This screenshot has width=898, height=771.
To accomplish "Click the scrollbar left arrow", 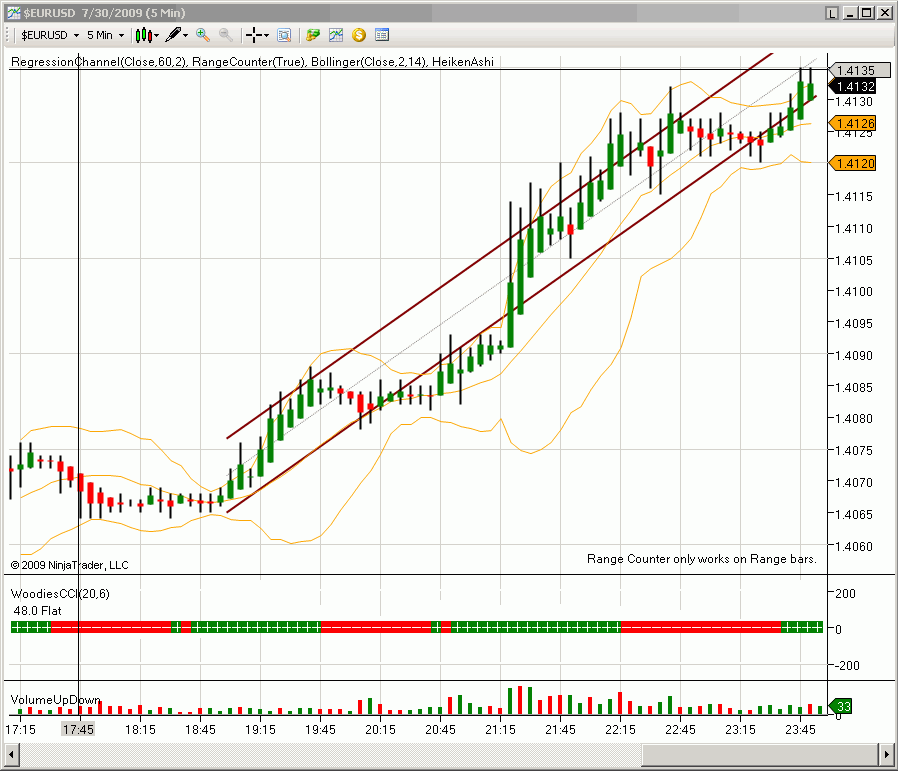I will tap(11, 754).
